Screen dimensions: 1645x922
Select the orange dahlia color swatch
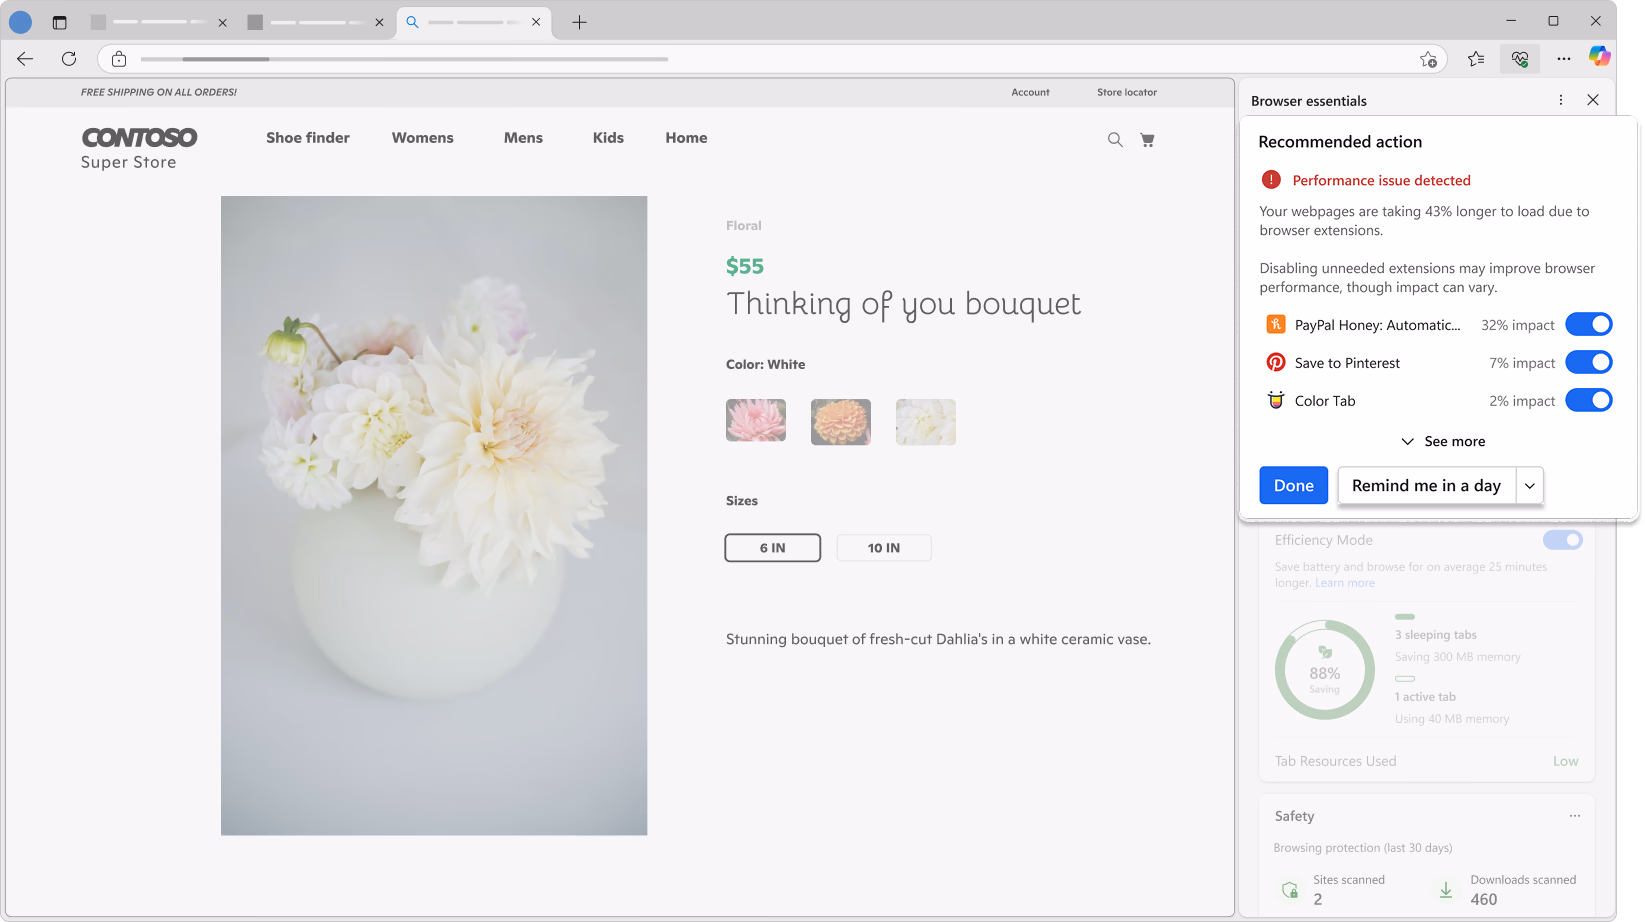(x=840, y=422)
